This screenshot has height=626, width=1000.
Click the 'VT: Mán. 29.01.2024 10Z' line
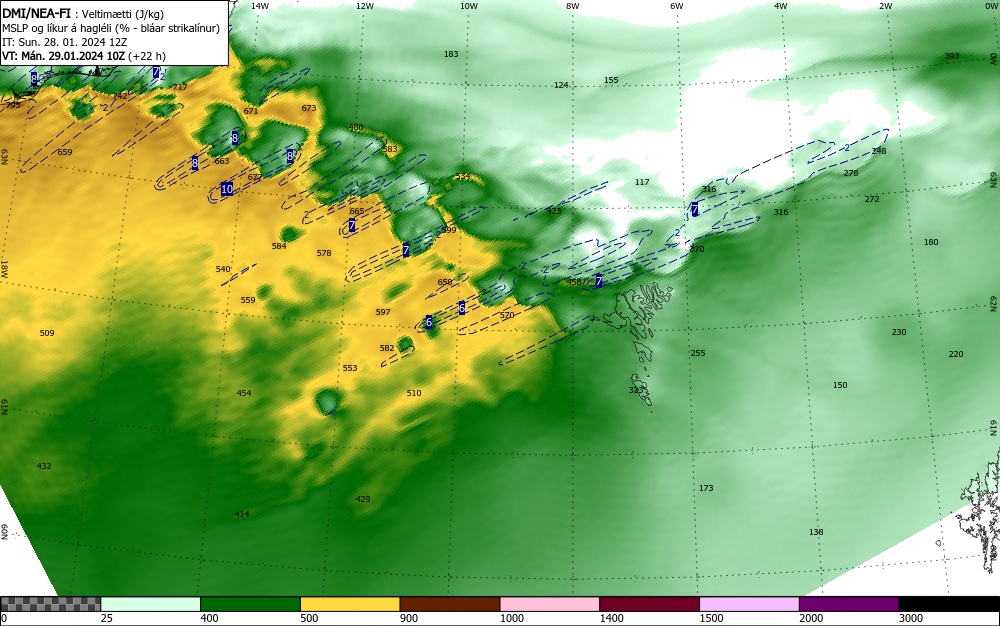click(x=64, y=56)
